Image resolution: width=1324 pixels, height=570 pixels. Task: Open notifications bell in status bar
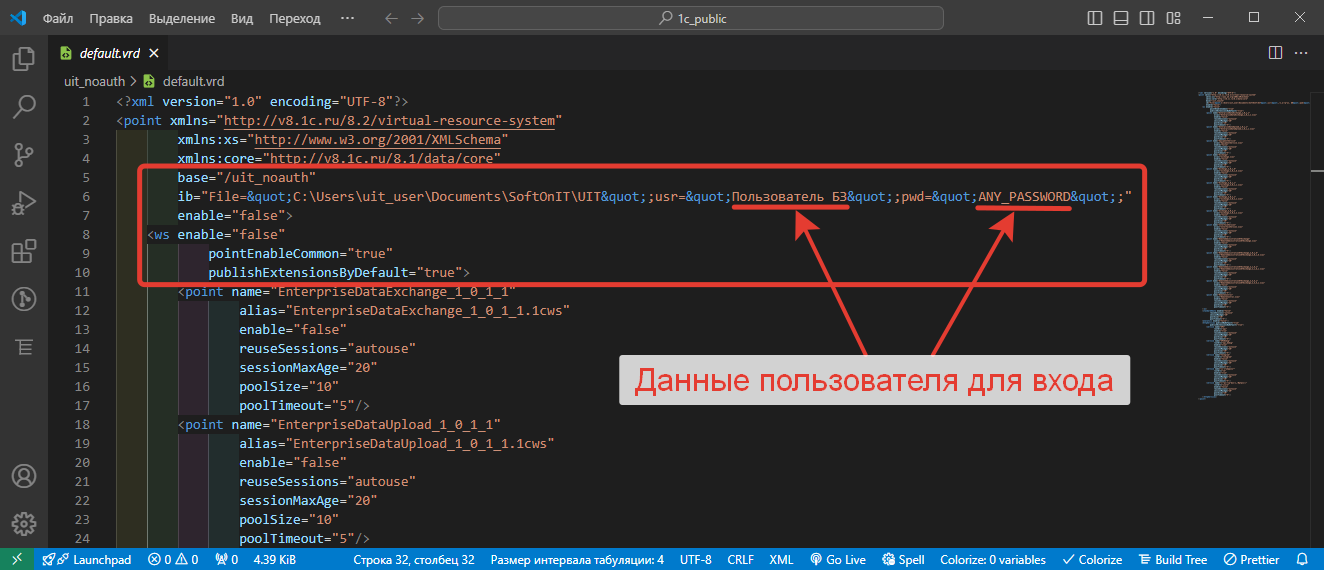(1302, 559)
